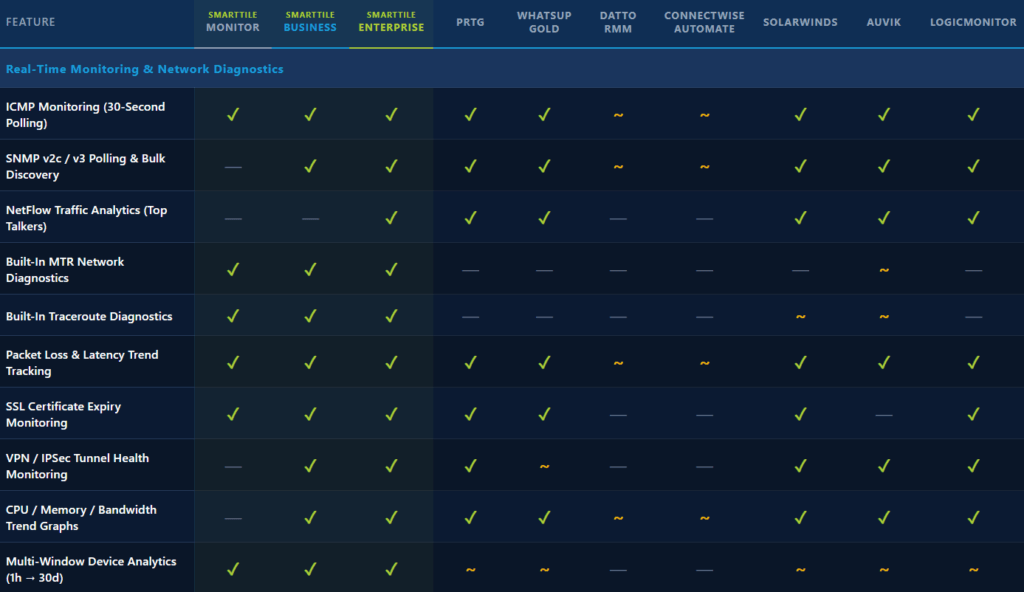Click the Built-In MTR Network Diagnostics label

click(65, 269)
